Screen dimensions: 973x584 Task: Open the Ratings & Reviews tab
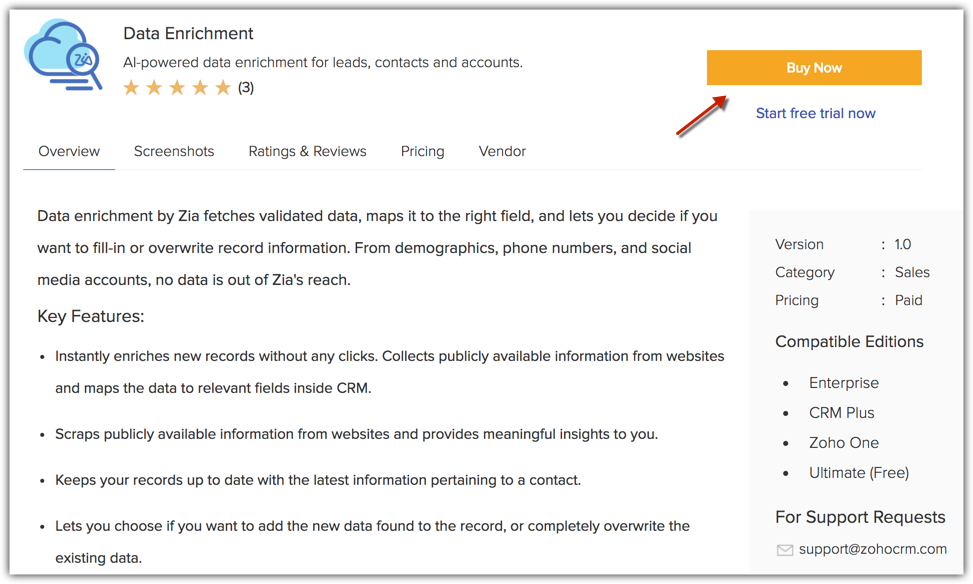(307, 151)
